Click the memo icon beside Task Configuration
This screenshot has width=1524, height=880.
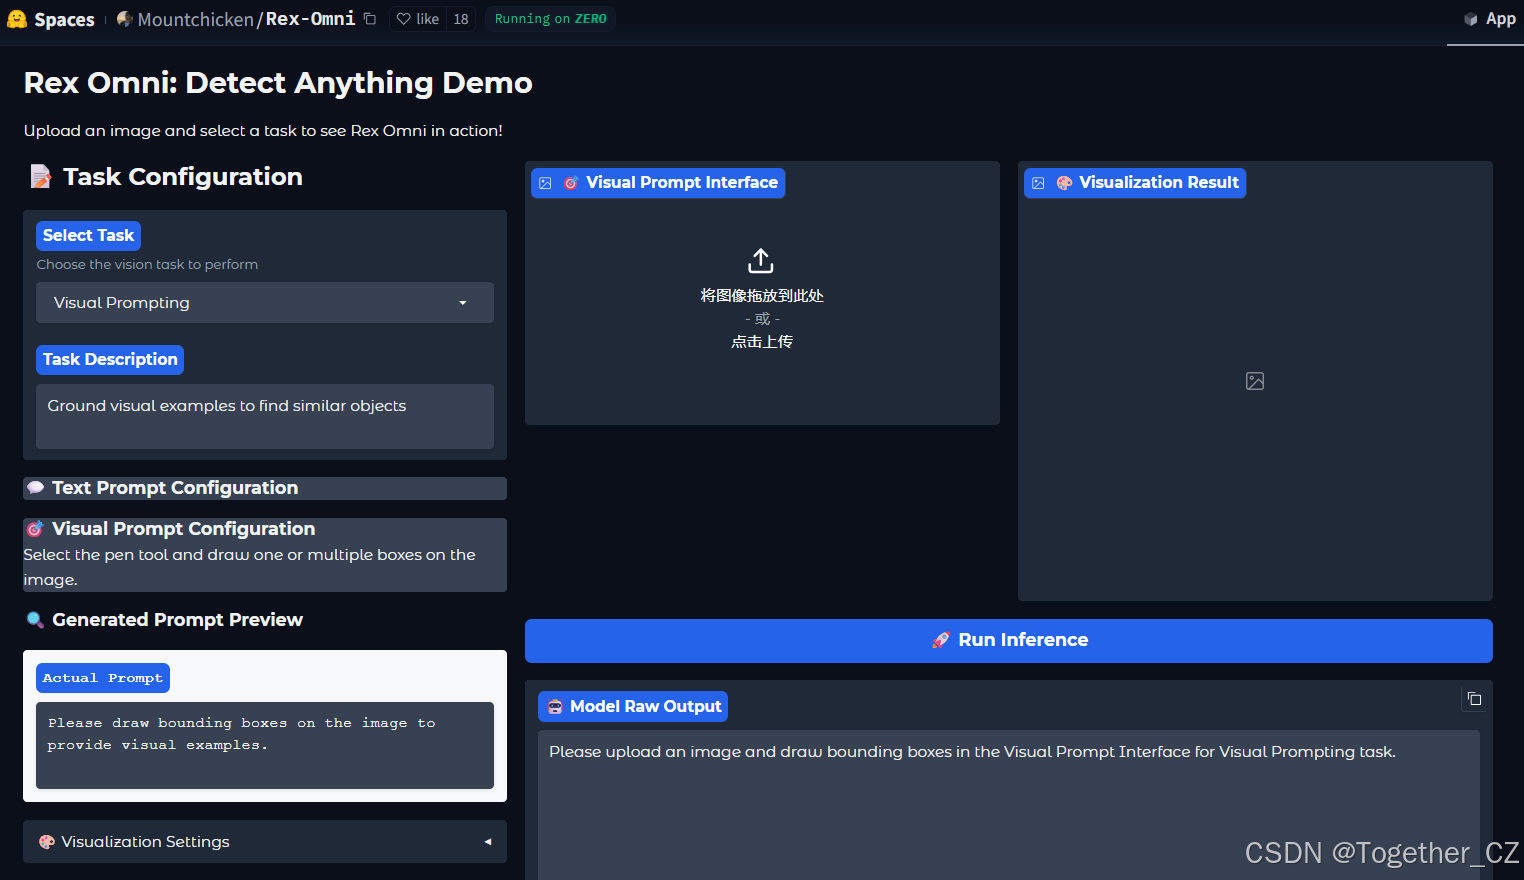[x=41, y=177]
